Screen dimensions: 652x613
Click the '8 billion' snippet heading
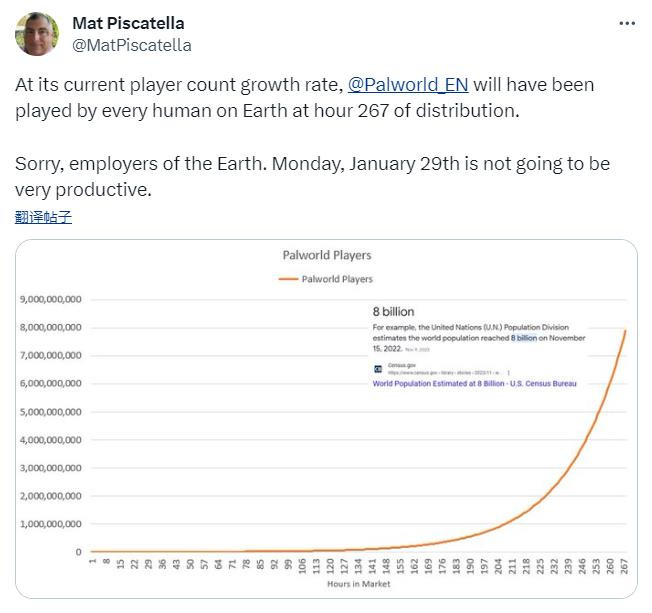393,312
